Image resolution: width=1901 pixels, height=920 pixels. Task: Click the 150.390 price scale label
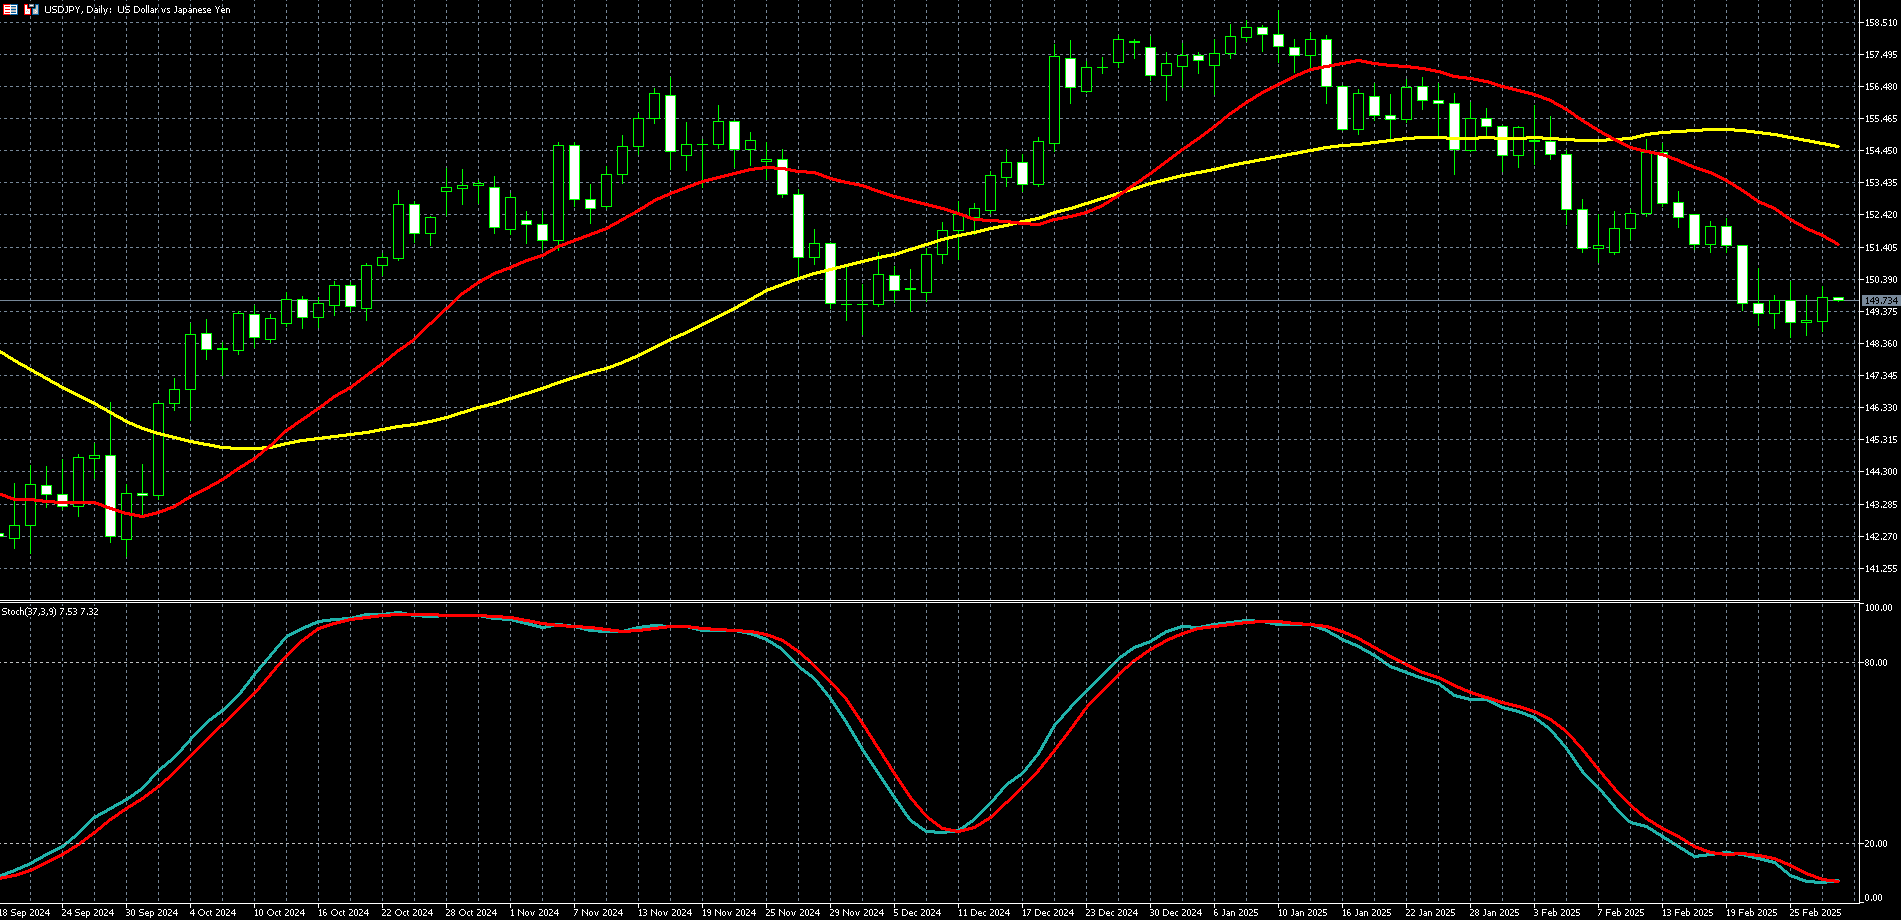1881,280
